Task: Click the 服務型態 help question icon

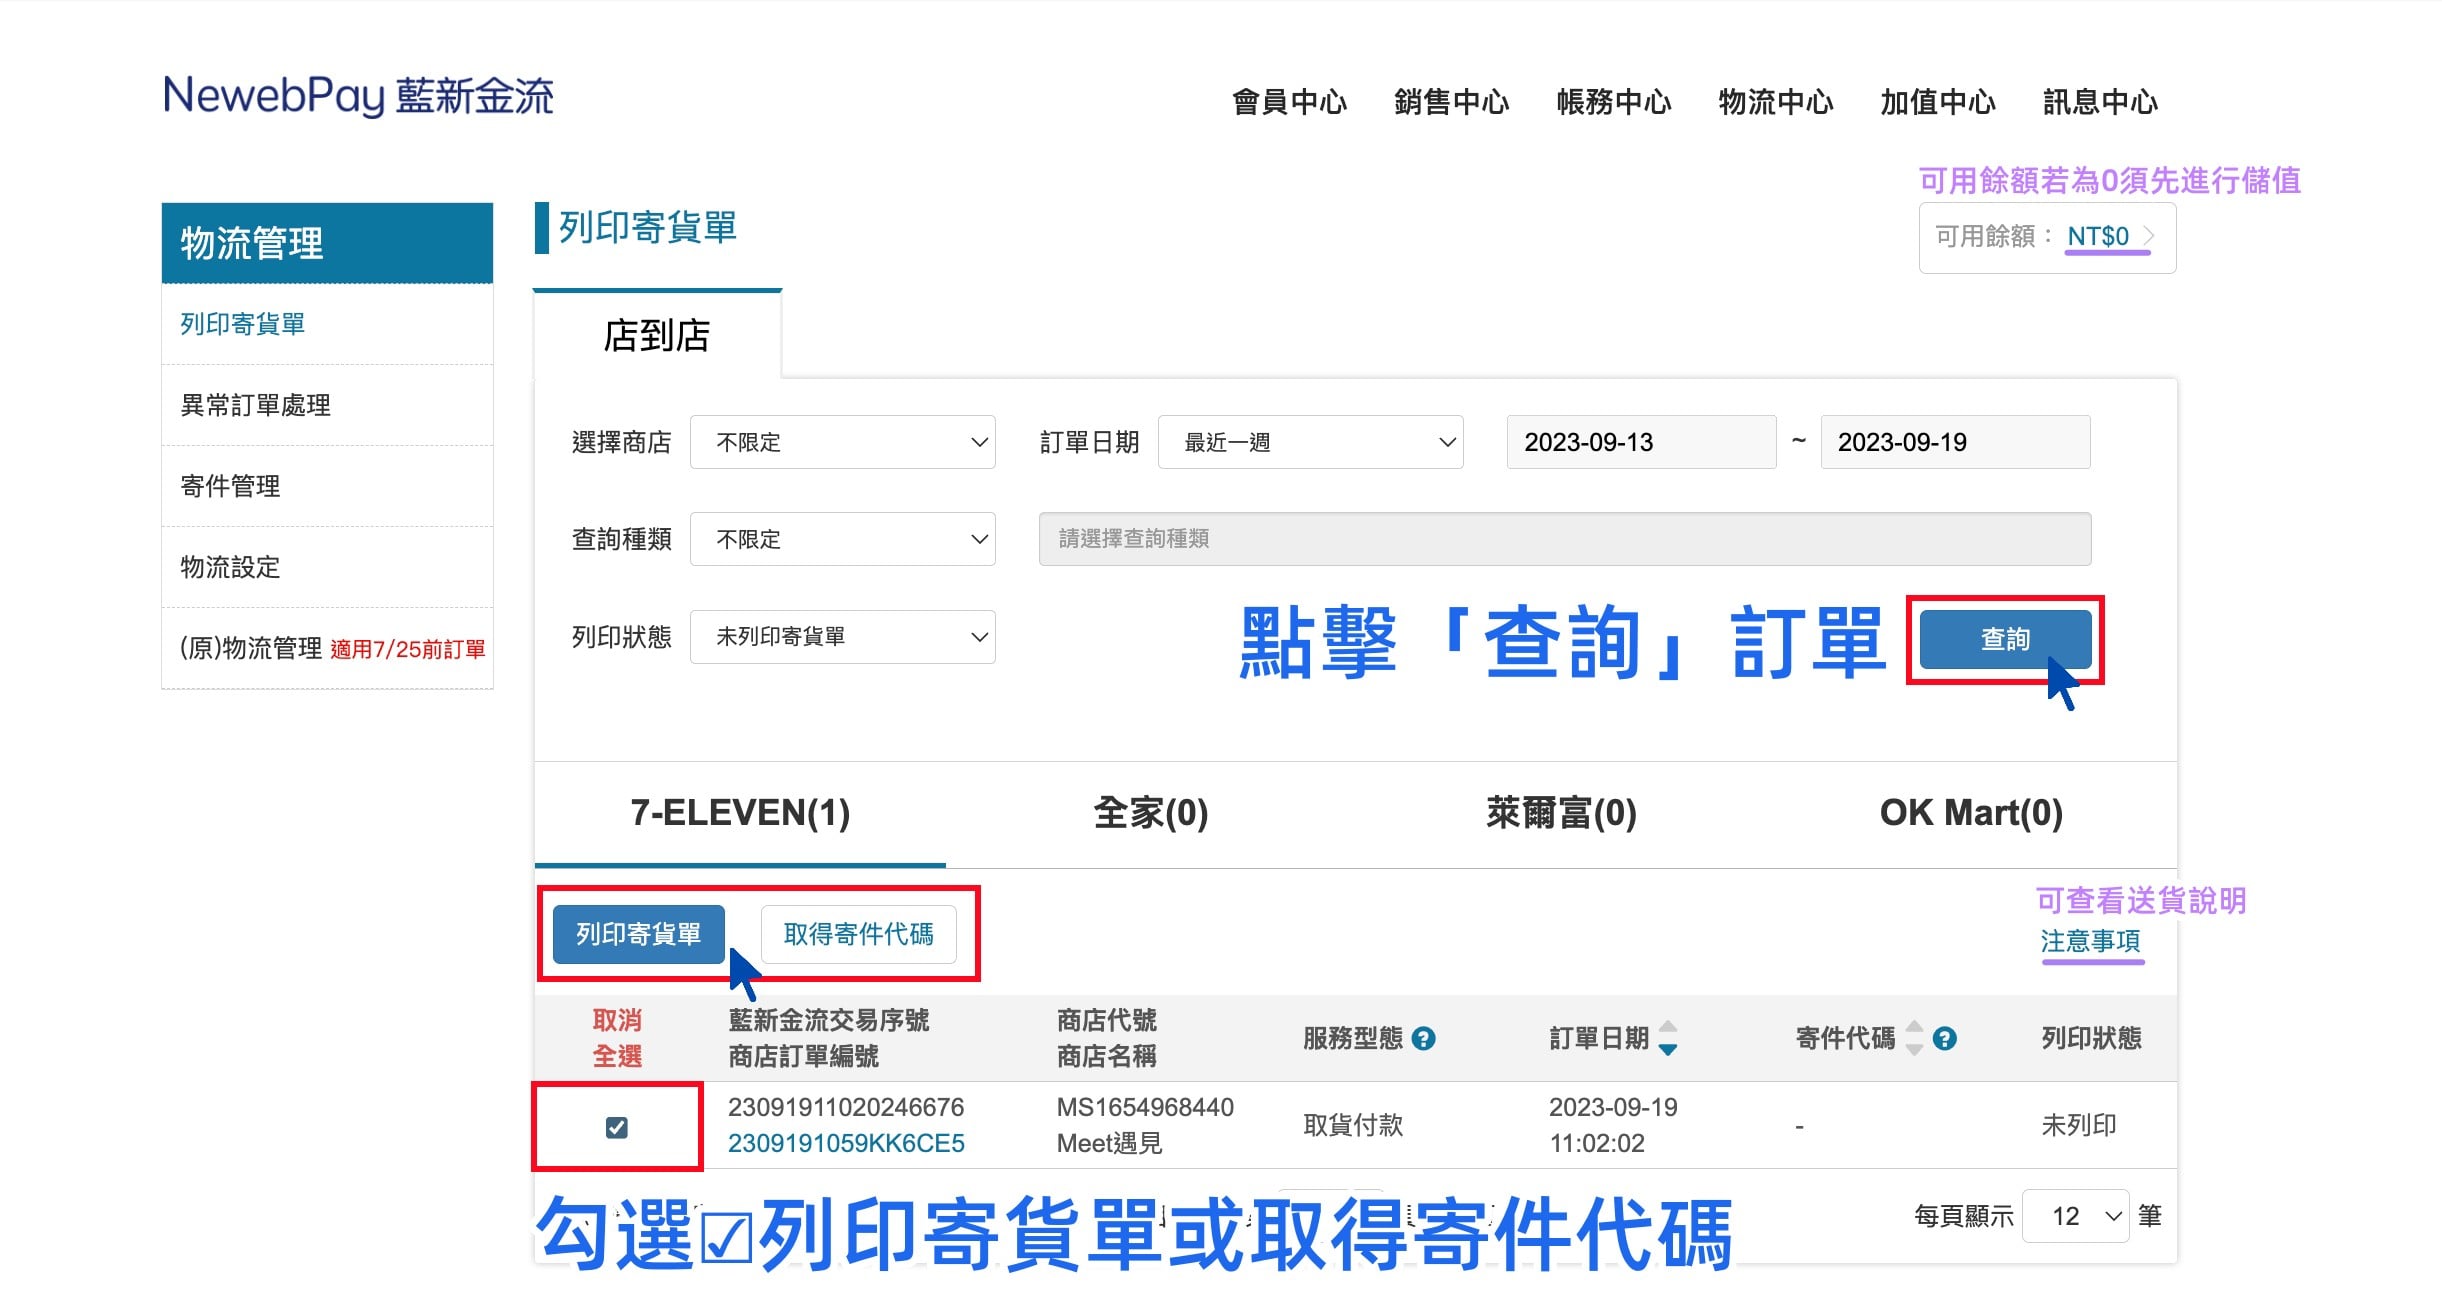Action: 1423,1039
